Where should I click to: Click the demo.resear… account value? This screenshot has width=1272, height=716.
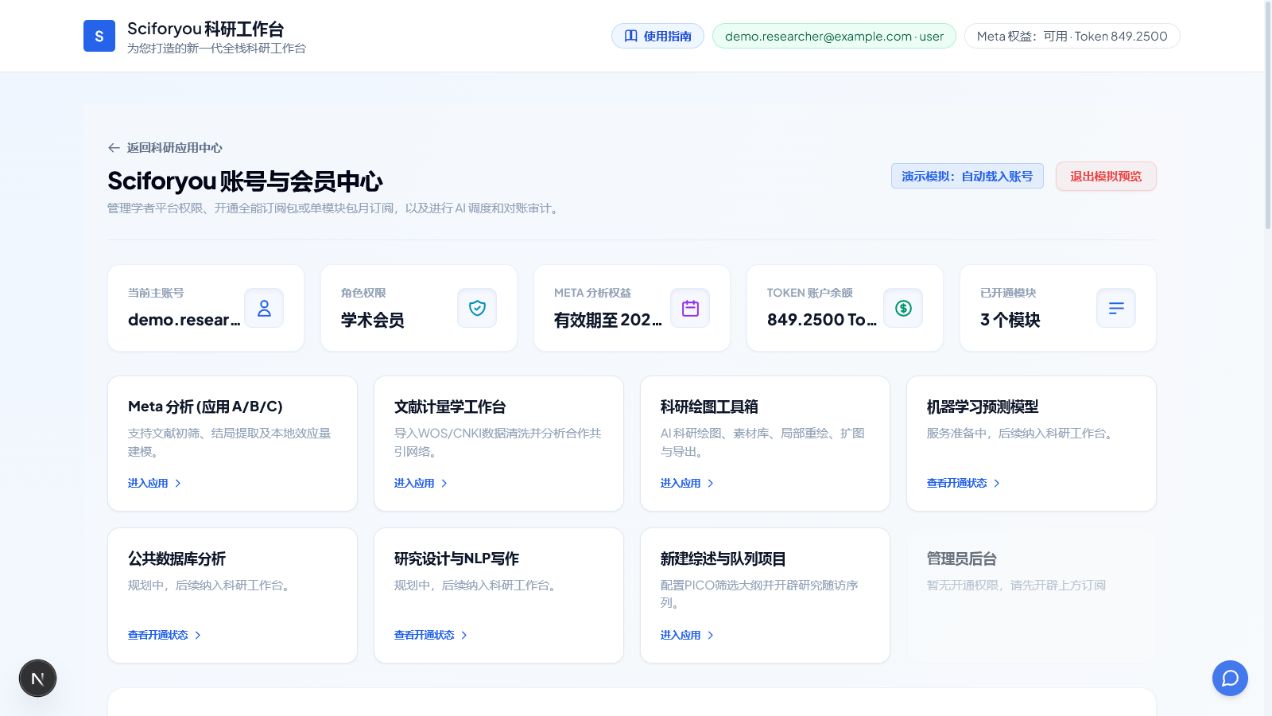tap(184, 320)
